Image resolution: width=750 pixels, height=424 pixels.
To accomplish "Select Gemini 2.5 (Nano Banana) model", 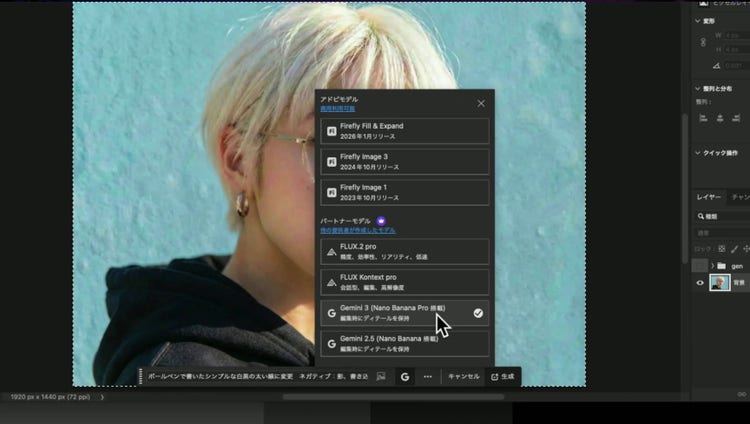I will coord(405,344).
